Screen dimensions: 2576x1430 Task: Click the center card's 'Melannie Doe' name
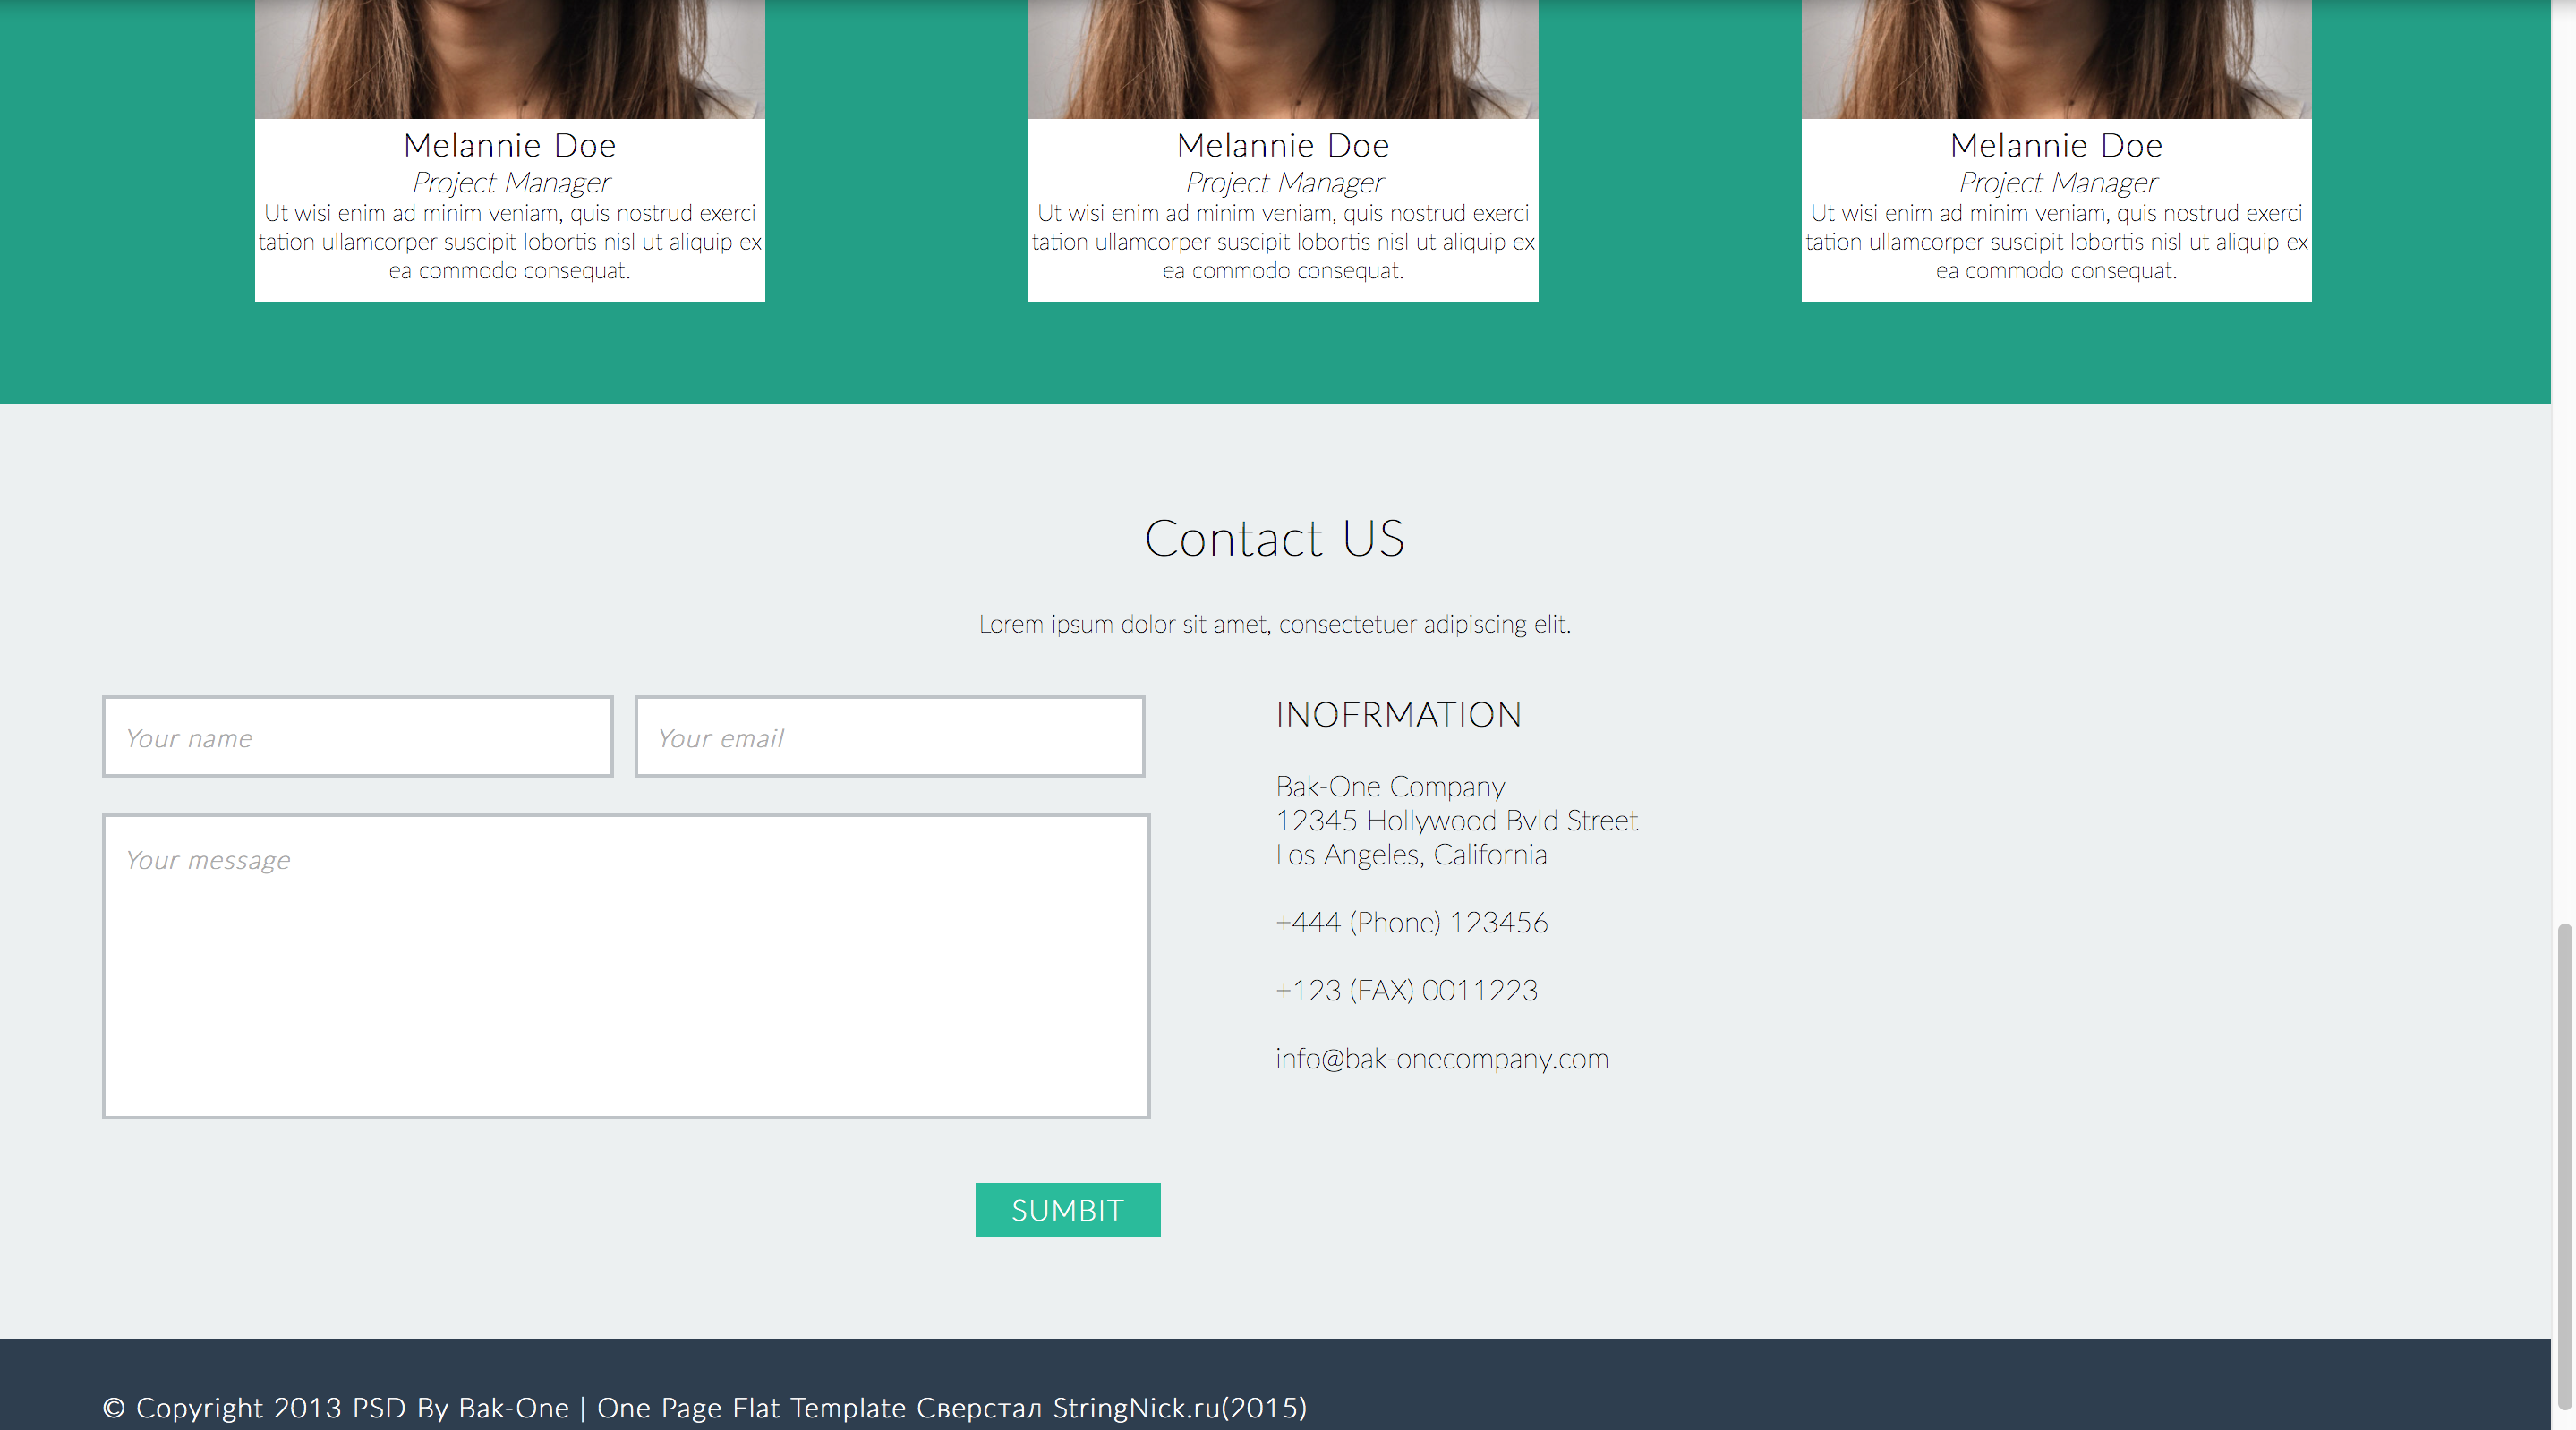tap(1283, 145)
